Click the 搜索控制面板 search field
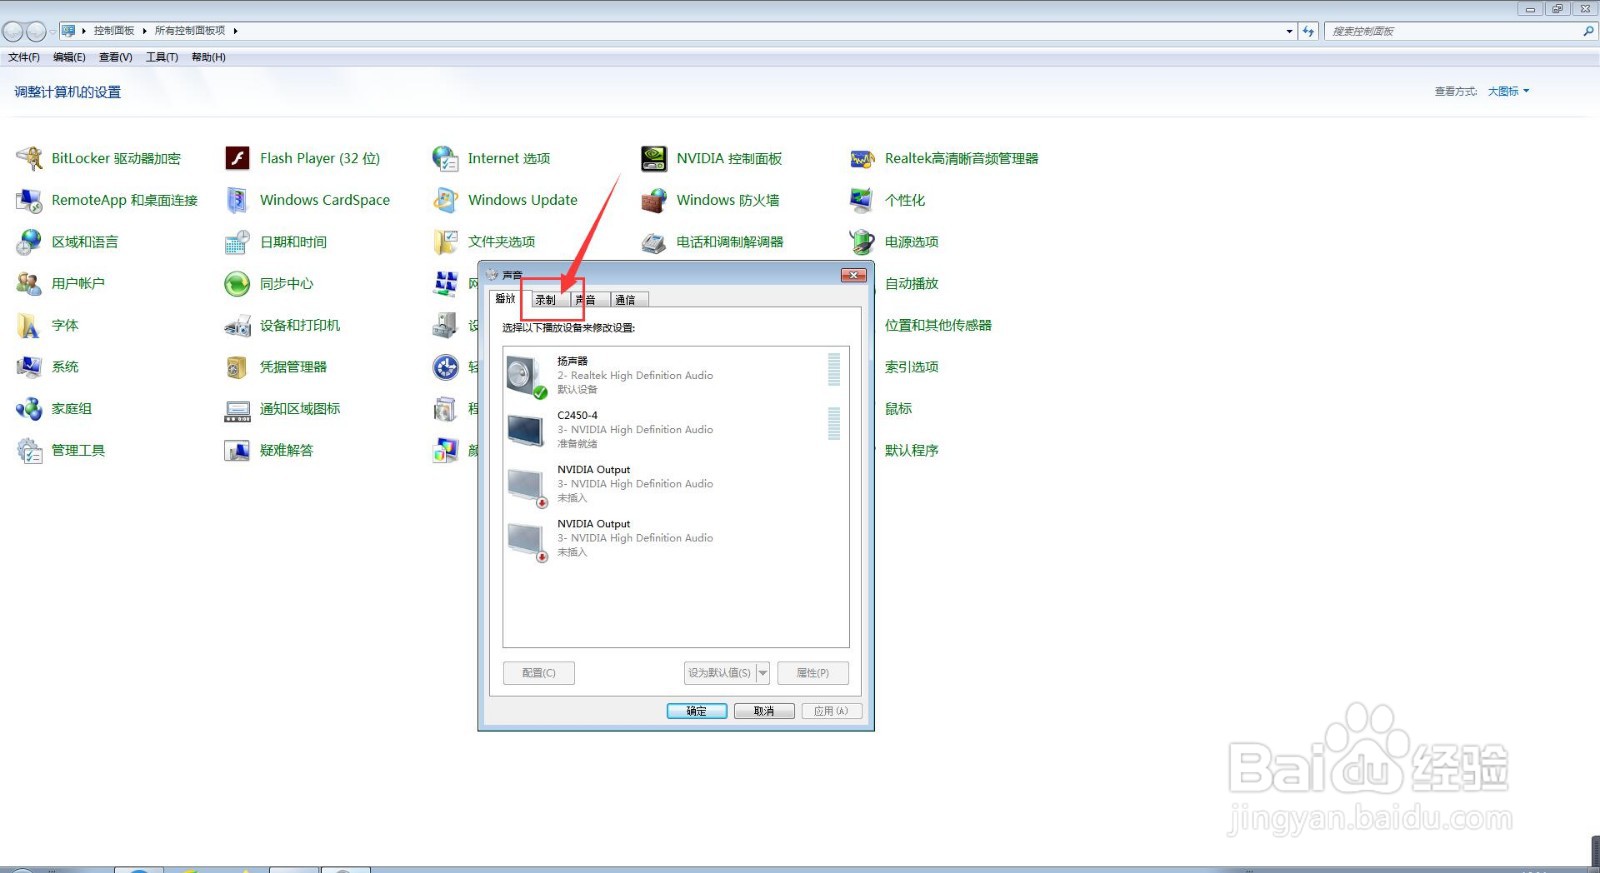Image resolution: width=1600 pixels, height=873 pixels. point(1453,31)
